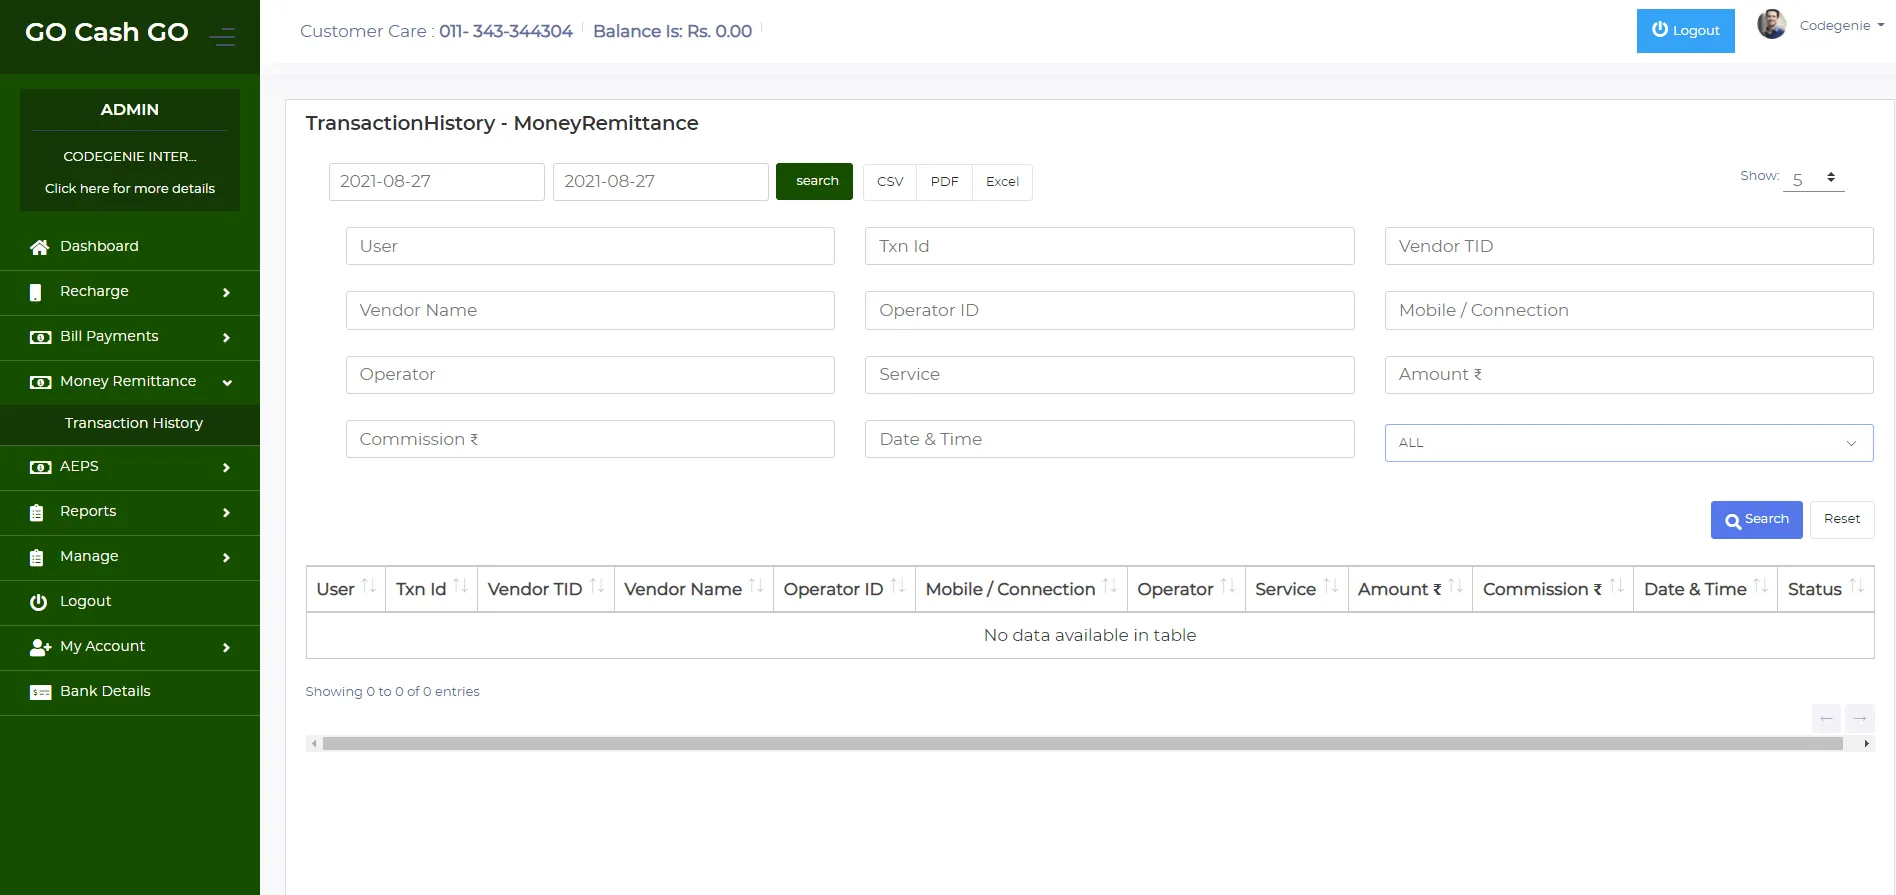
Task: Click the Reports clipboard icon
Action: 37,513
